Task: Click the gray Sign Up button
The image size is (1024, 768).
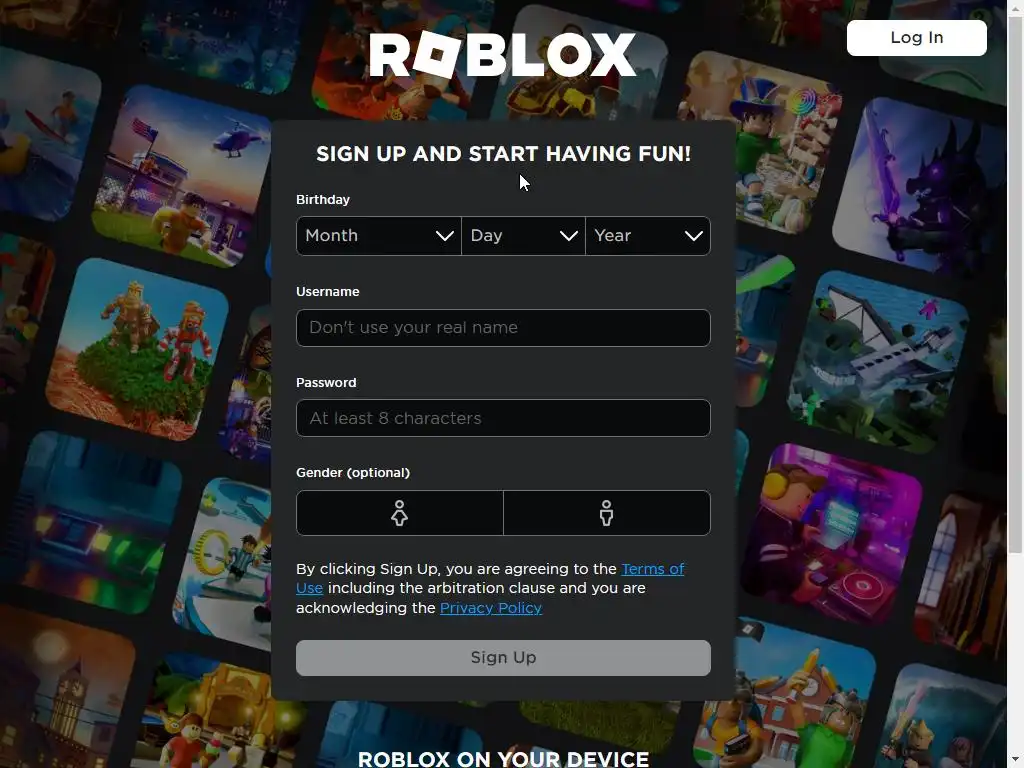Action: tap(504, 658)
